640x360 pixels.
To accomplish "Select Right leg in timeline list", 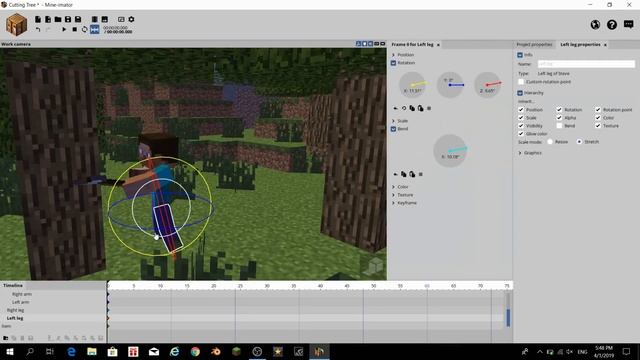I will [x=16, y=310].
